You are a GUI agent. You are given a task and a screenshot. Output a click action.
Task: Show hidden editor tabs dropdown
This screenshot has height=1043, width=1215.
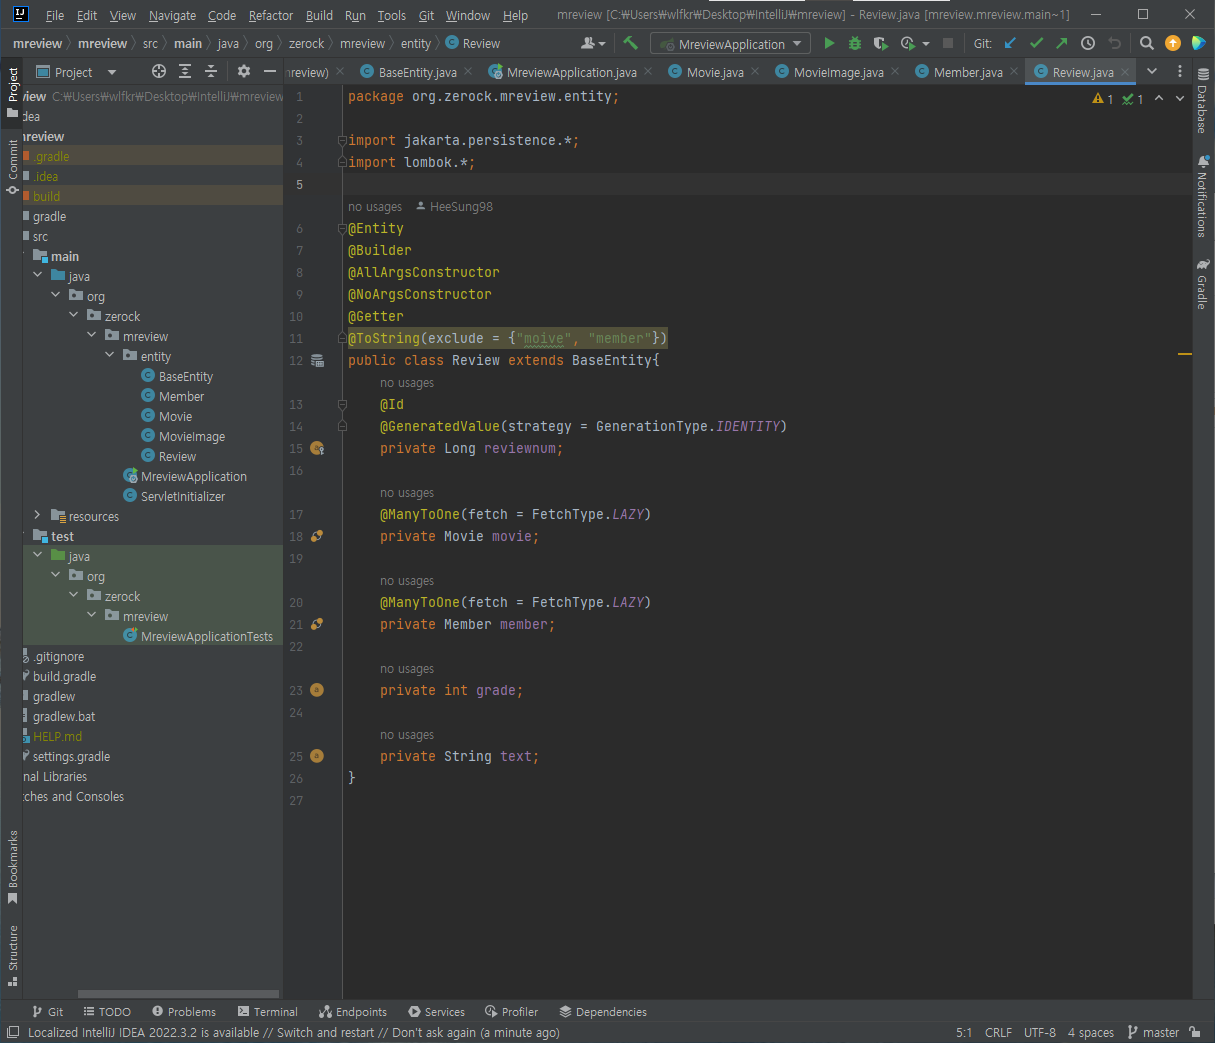click(x=1152, y=71)
